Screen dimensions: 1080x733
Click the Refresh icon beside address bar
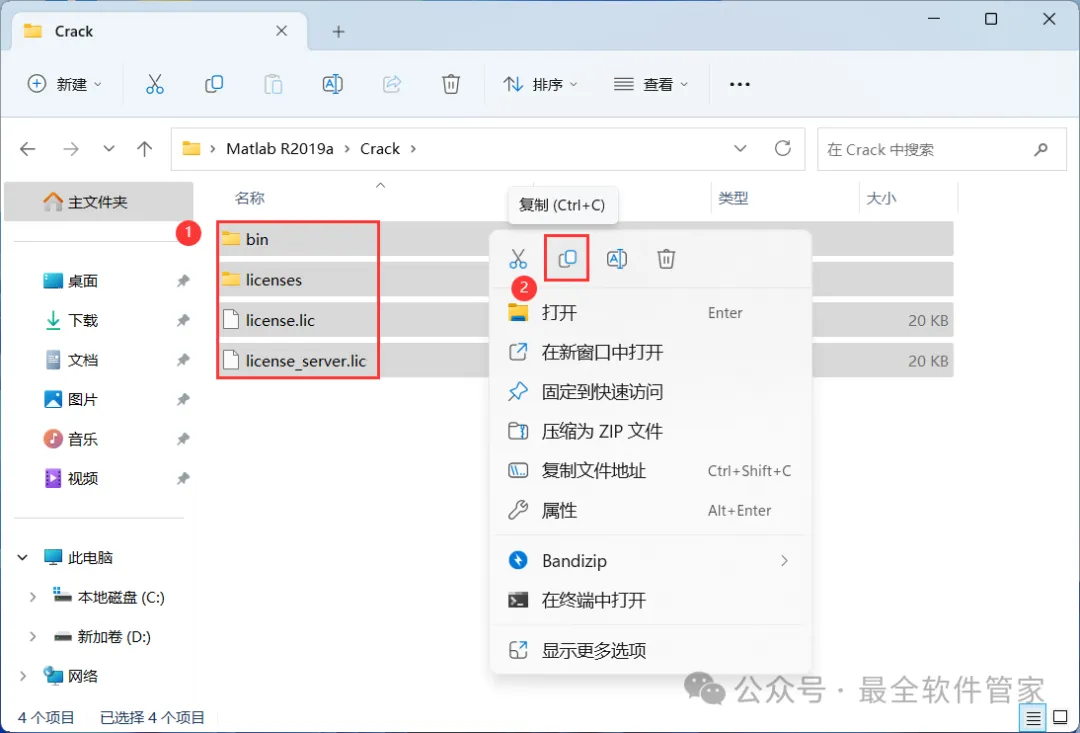[x=782, y=148]
